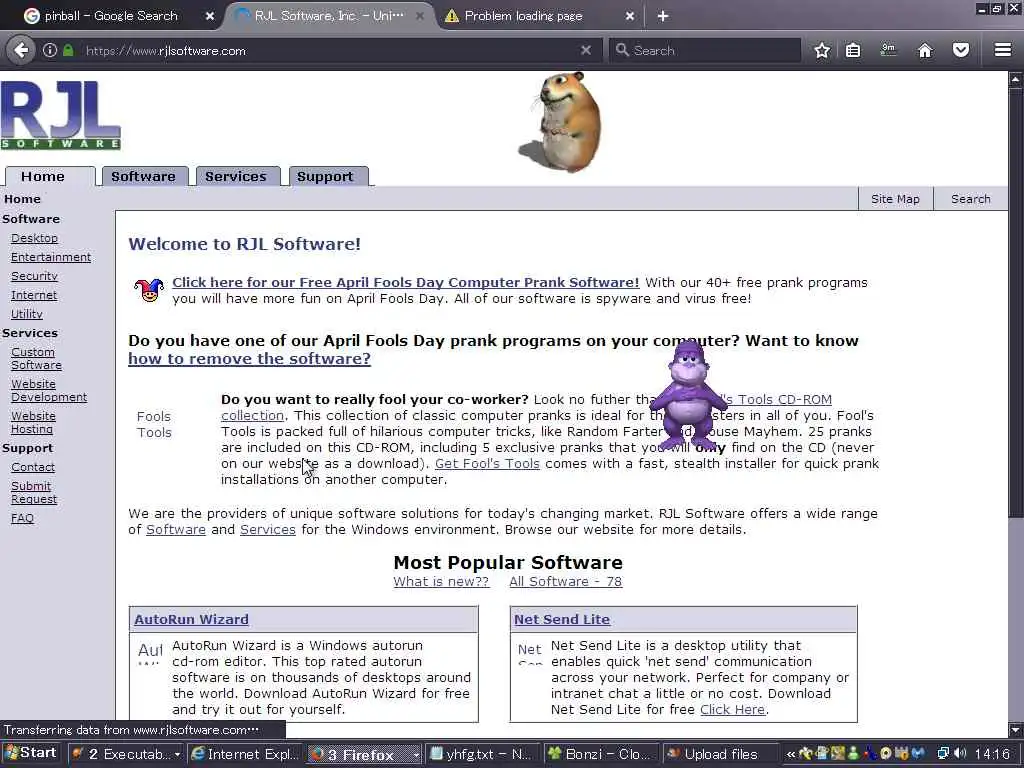This screenshot has height=768, width=1024.
Task: Click the browser Search box
Action: pyautogui.click(x=705, y=50)
